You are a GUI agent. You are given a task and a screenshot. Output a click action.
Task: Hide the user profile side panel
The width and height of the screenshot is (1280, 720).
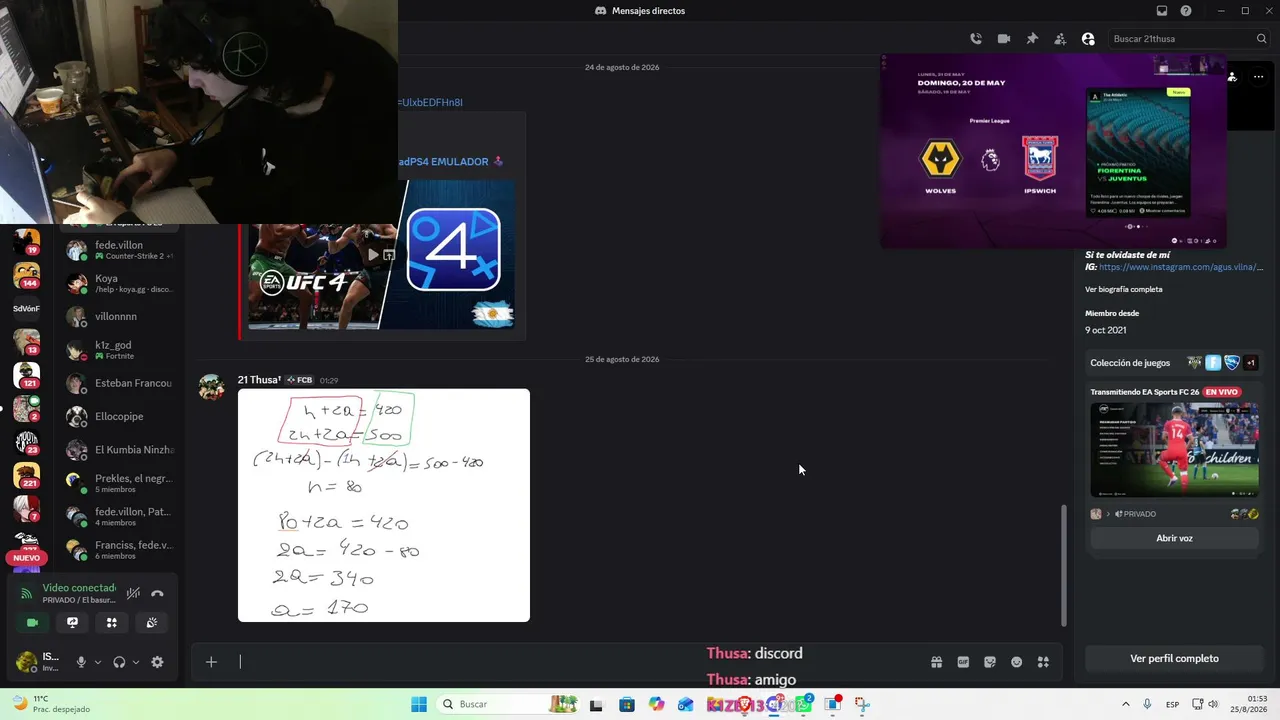pos(1088,39)
